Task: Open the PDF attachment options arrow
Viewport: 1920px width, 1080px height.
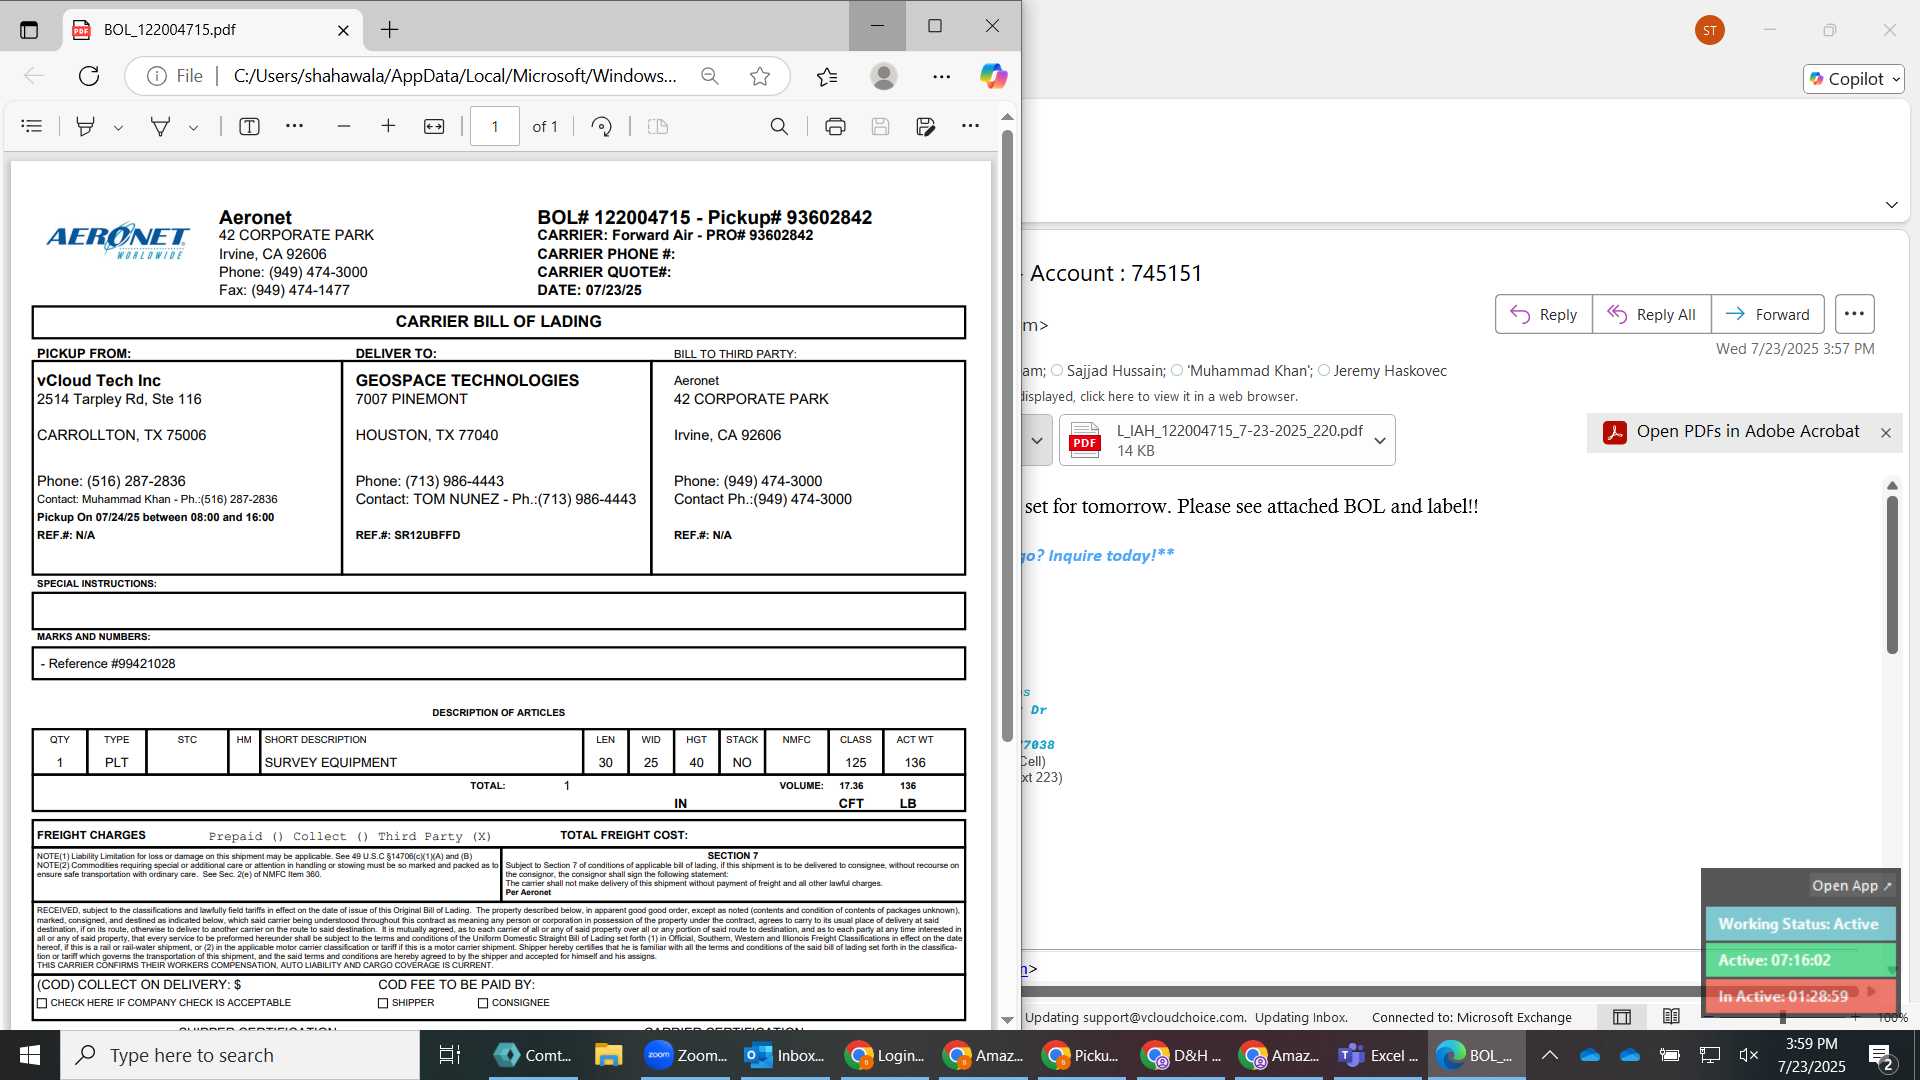Action: pos(1380,440)
